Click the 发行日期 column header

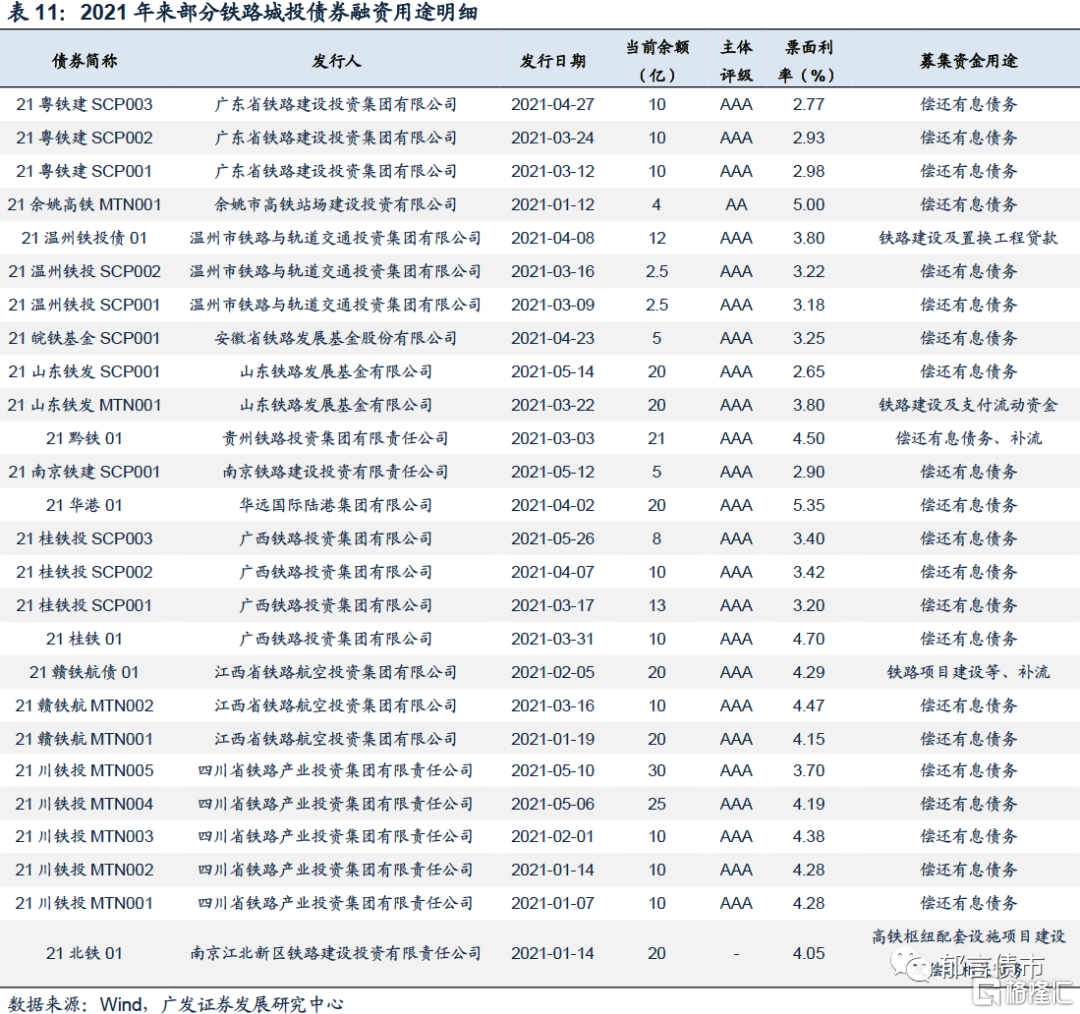point(553,61)
